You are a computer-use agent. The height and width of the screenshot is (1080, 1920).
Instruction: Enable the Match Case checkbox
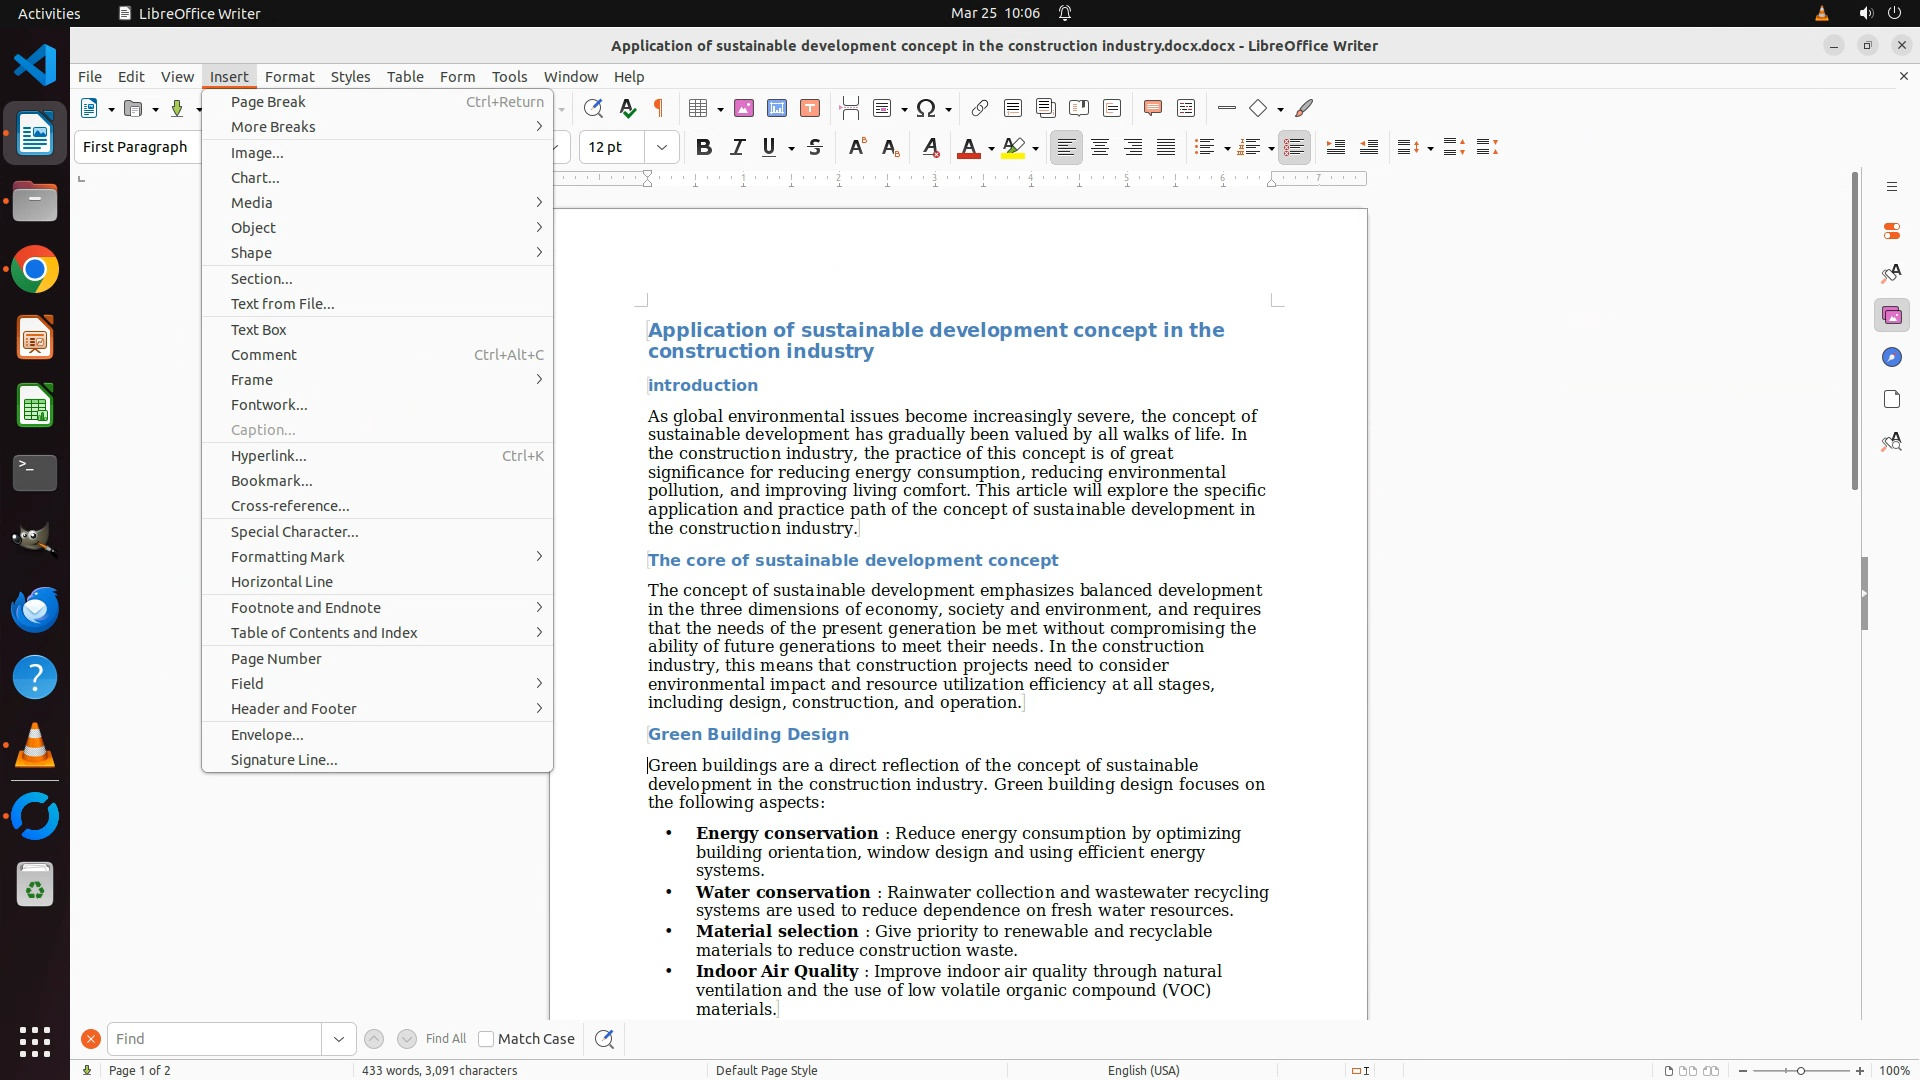(x=486, y=1039)
